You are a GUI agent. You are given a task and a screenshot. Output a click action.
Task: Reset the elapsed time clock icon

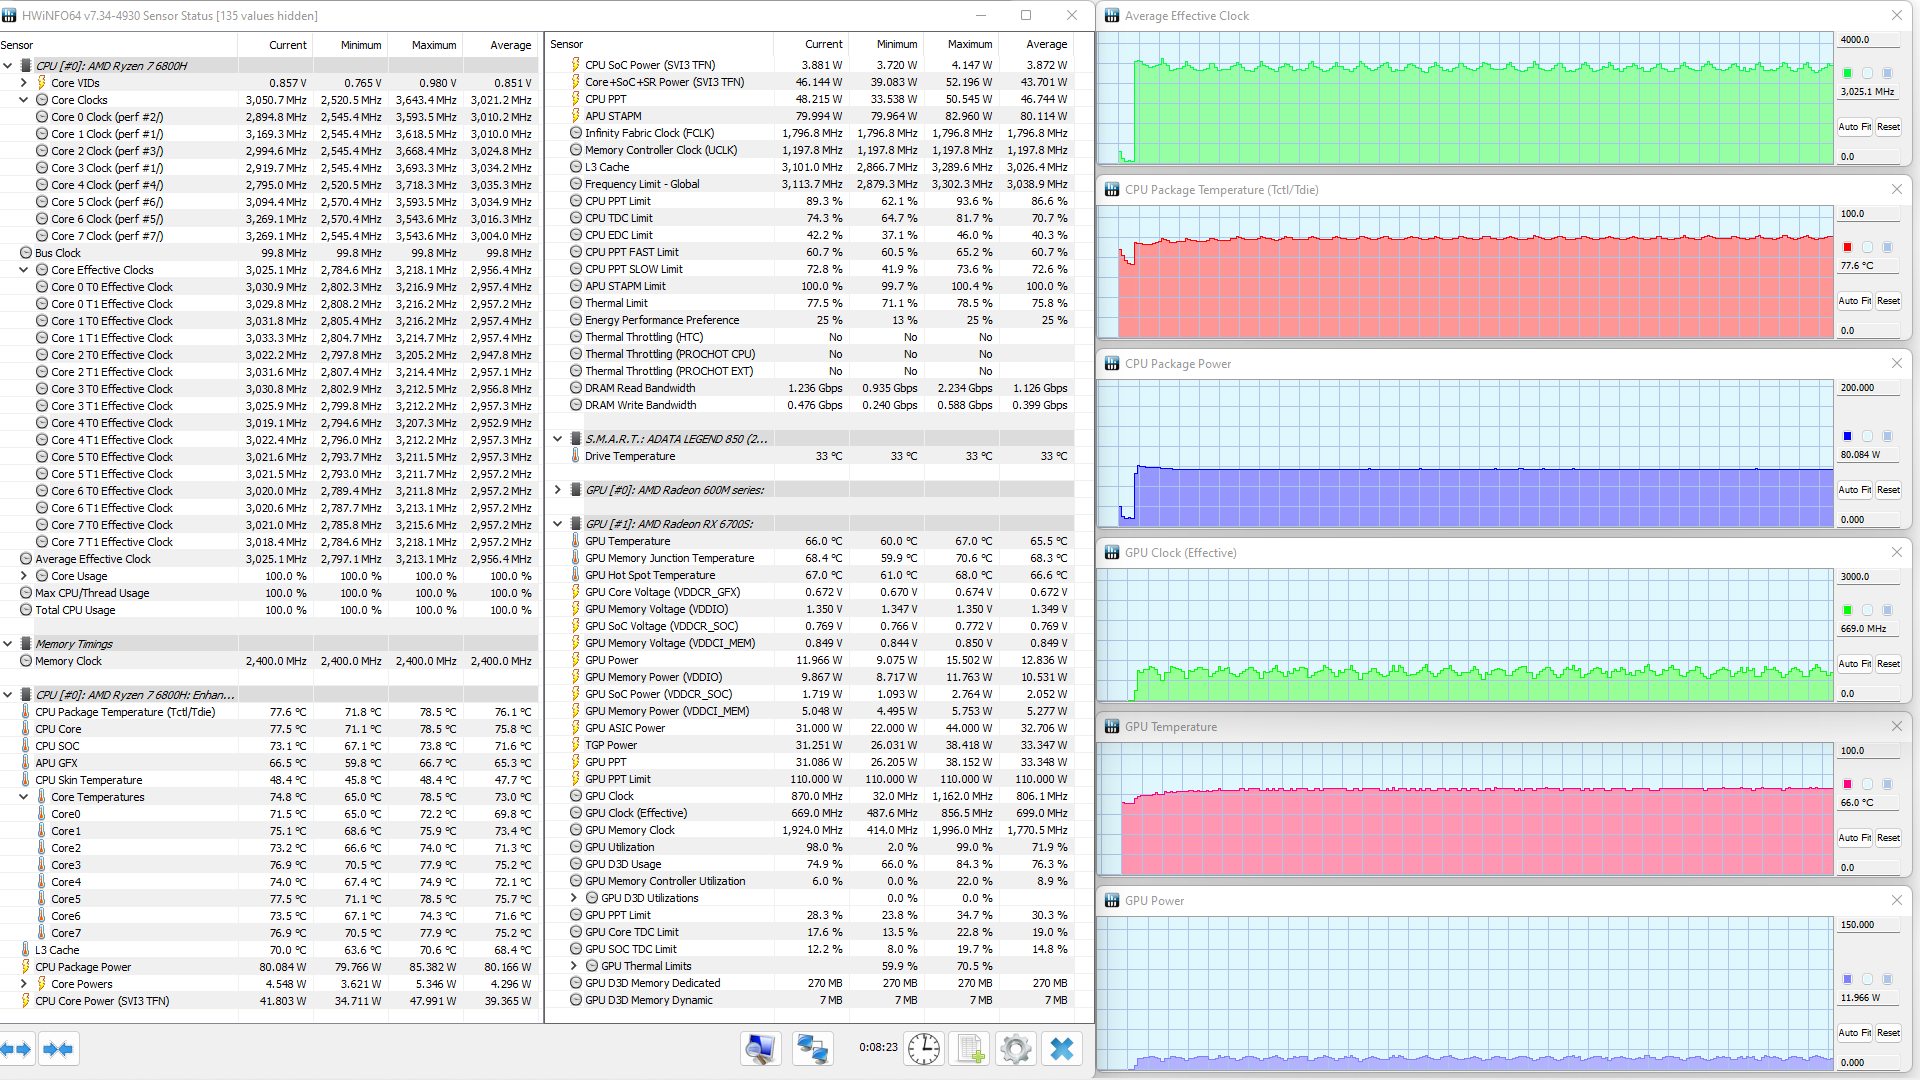click(923, 1049)
